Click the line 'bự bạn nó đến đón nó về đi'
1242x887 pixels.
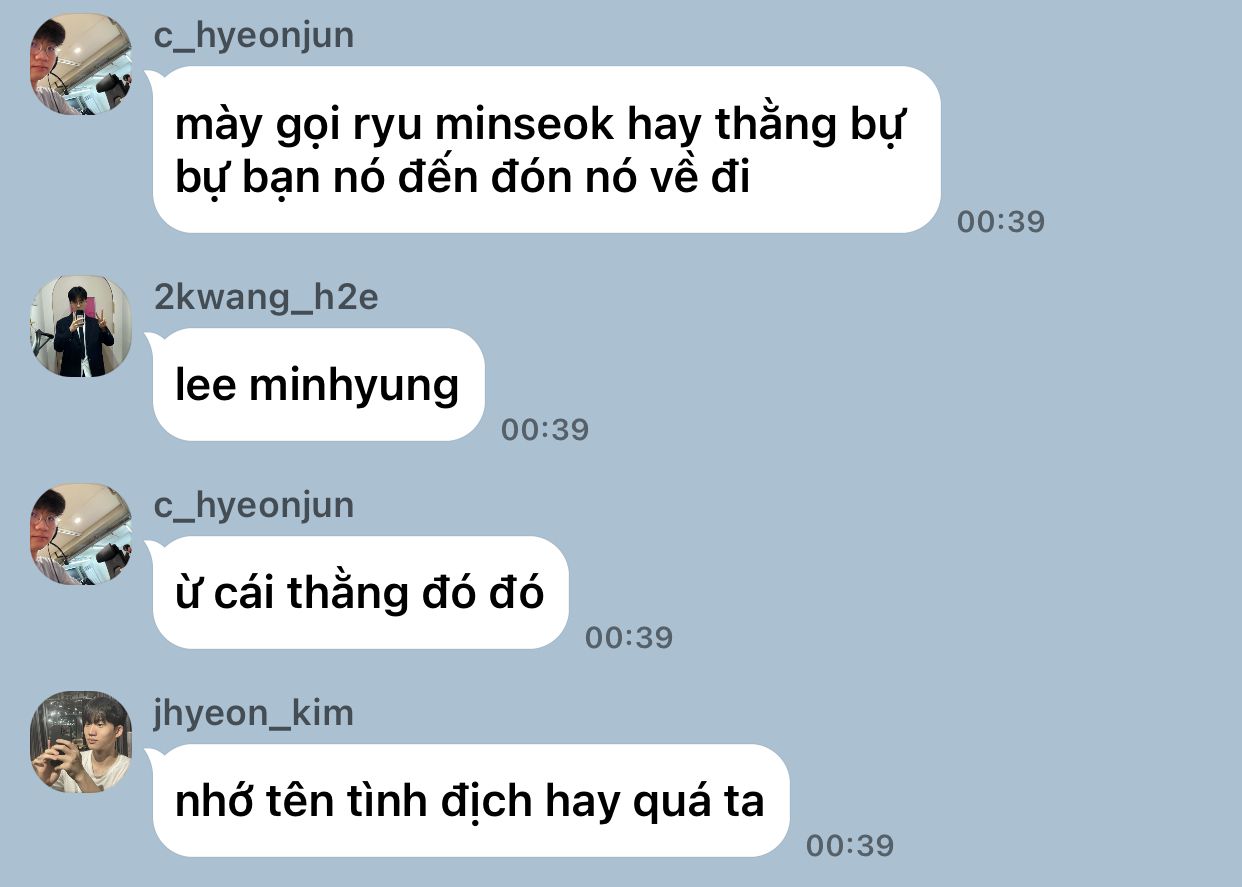click(462, 177)
